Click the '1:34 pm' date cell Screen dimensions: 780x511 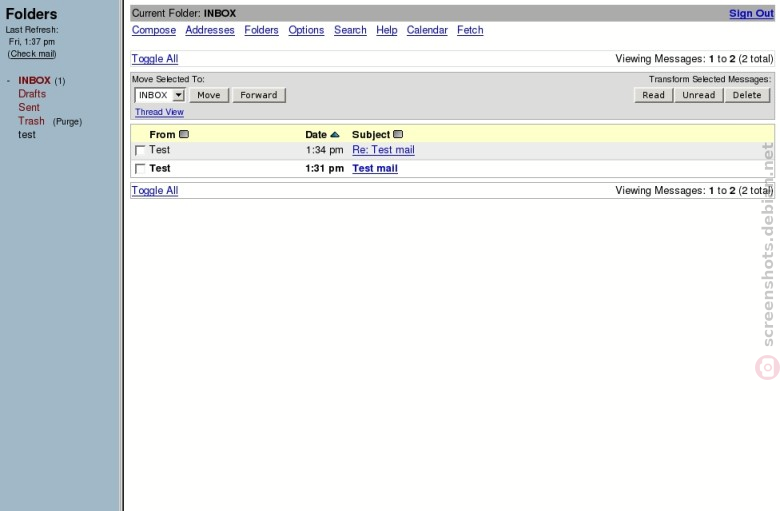(324, 150)
